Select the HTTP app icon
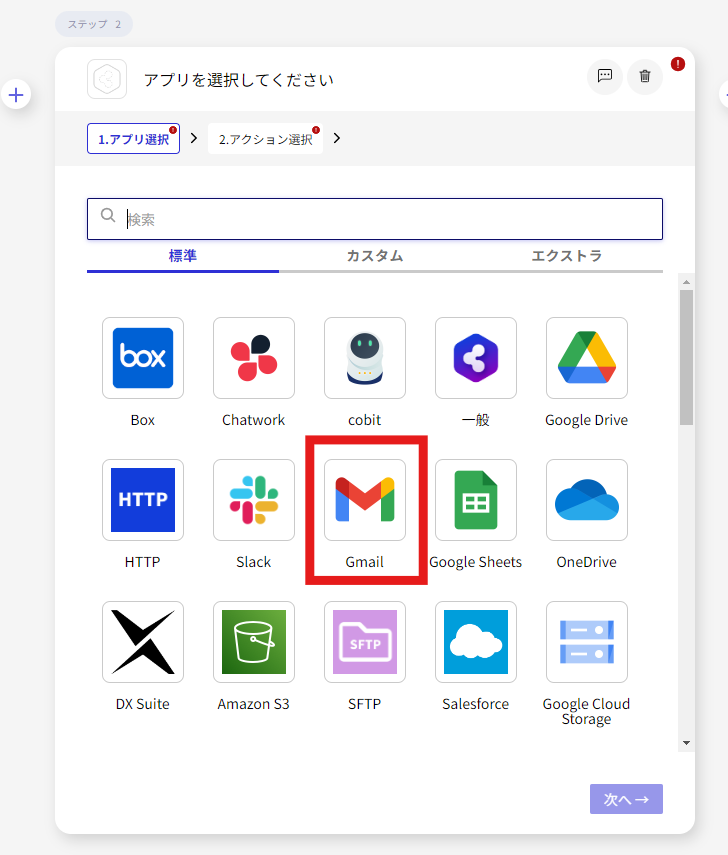The width and height of the screenshot is (728, 855). [x=143, y=499]
